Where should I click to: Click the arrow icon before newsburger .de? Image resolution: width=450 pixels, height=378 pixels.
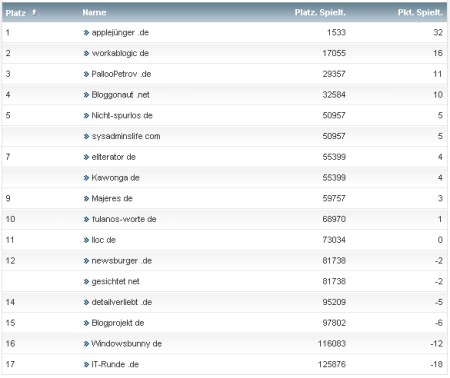click(x=86, y=261)
